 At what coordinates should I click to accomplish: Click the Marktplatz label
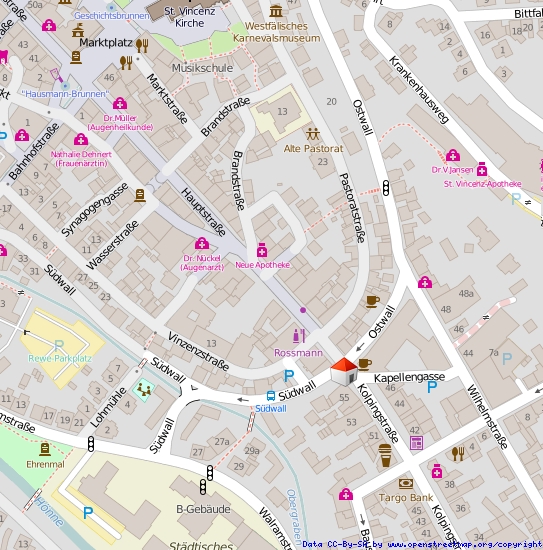click(106, 43)
